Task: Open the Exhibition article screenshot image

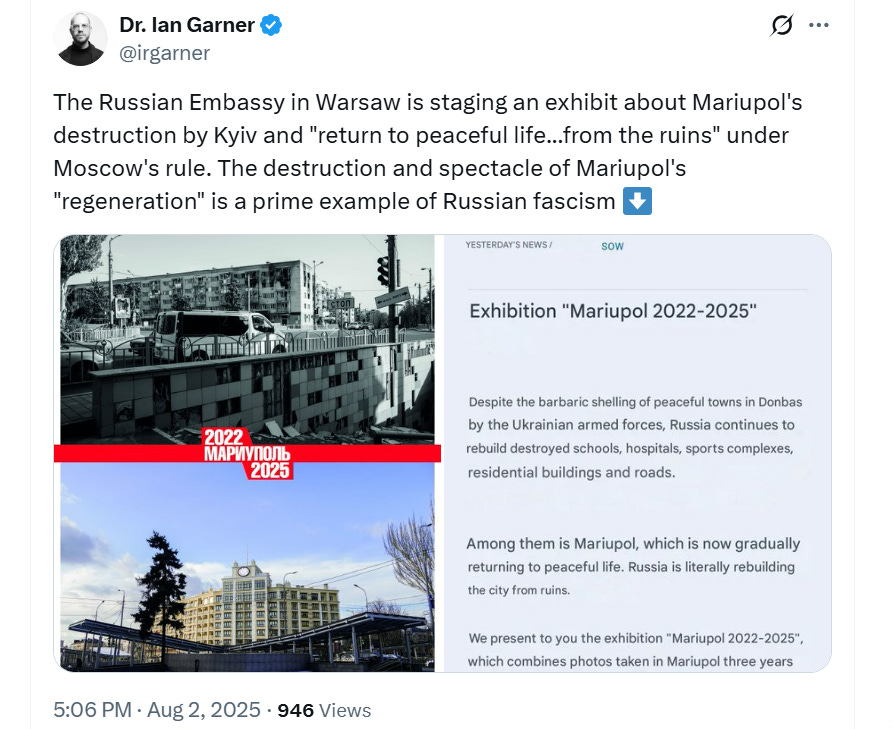Action: [637, 453]
